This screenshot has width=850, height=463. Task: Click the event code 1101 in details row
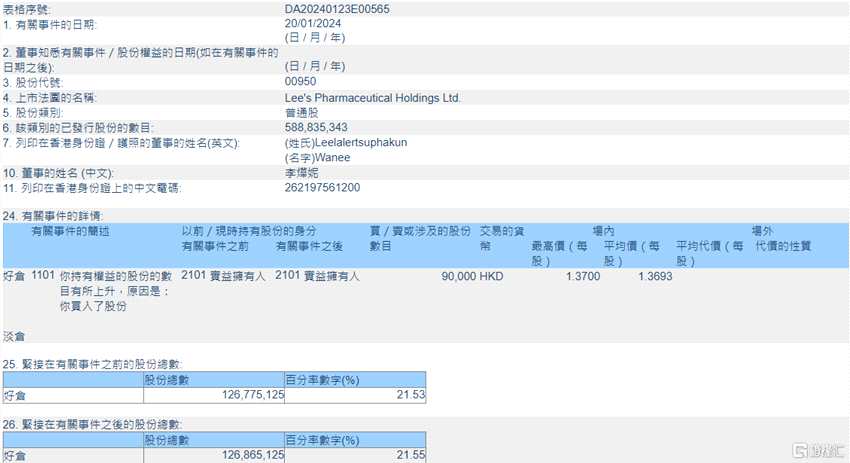coord(43,275)
